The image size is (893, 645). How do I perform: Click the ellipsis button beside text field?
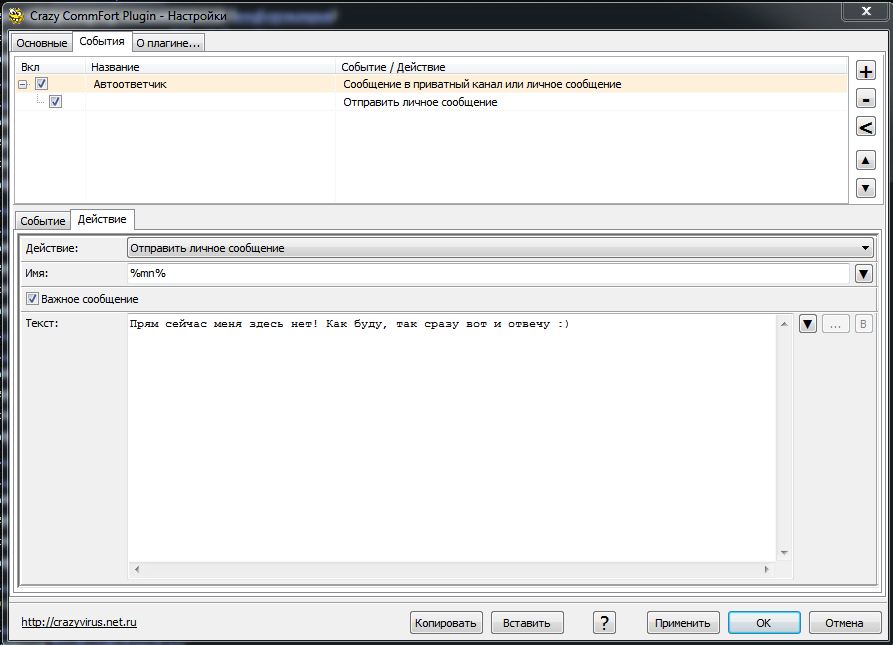(x=836, y=324)
